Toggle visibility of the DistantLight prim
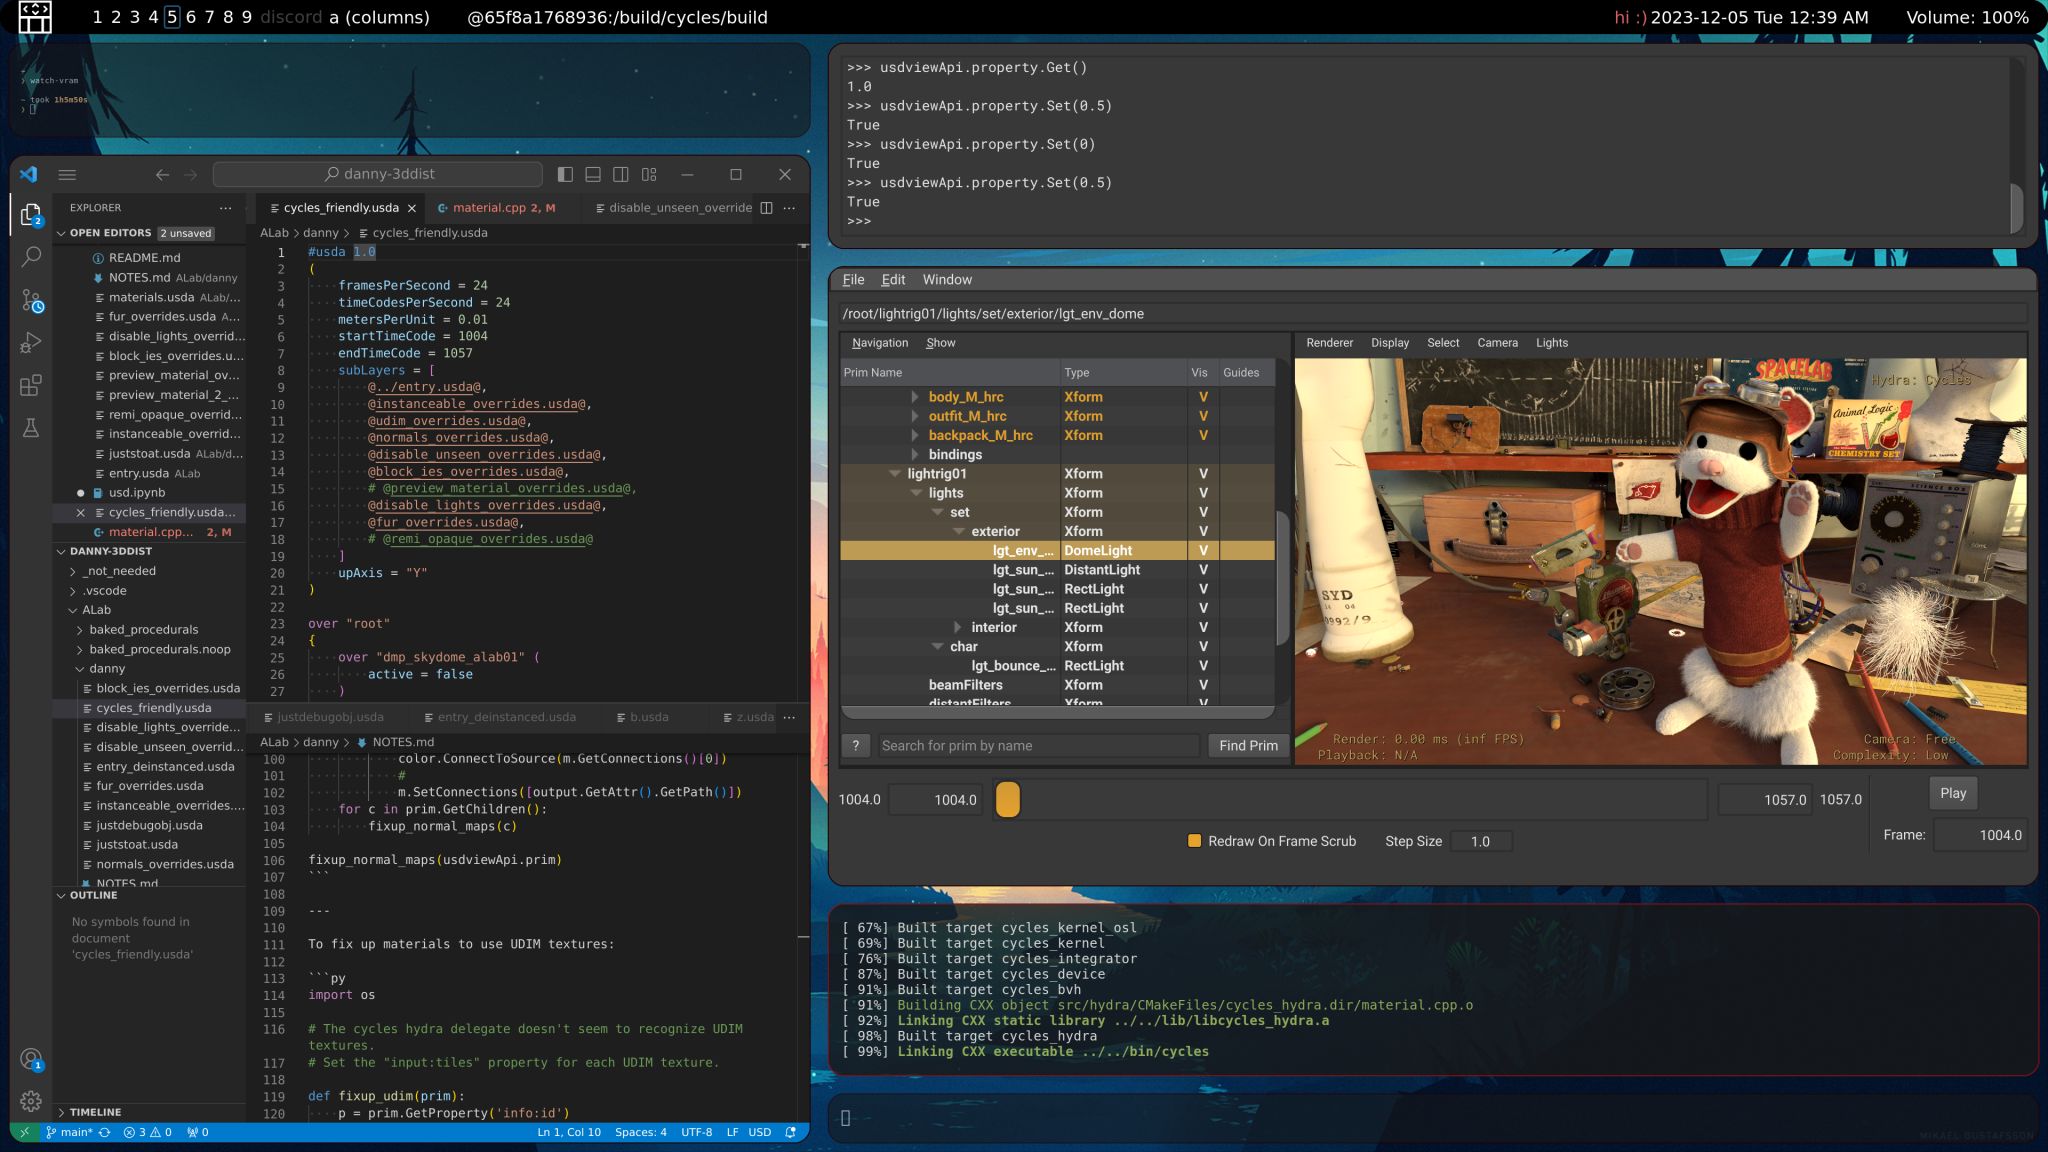The image size is (2048, 1152). [x=1203, y=570]
